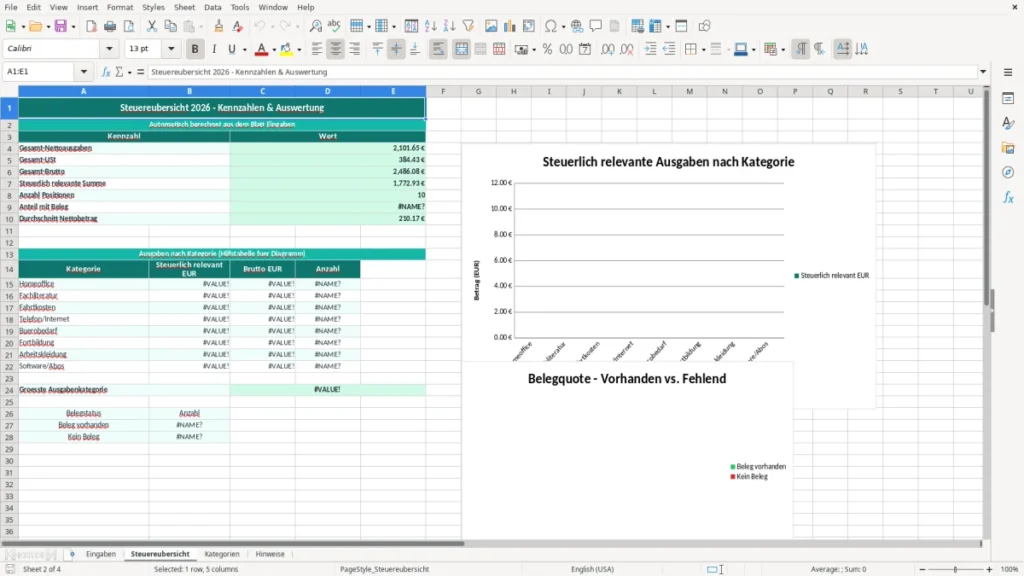1024x576 pixels.
Task: Insert a comment with the speech bubble icon
Action: click(x=596, y=26)
